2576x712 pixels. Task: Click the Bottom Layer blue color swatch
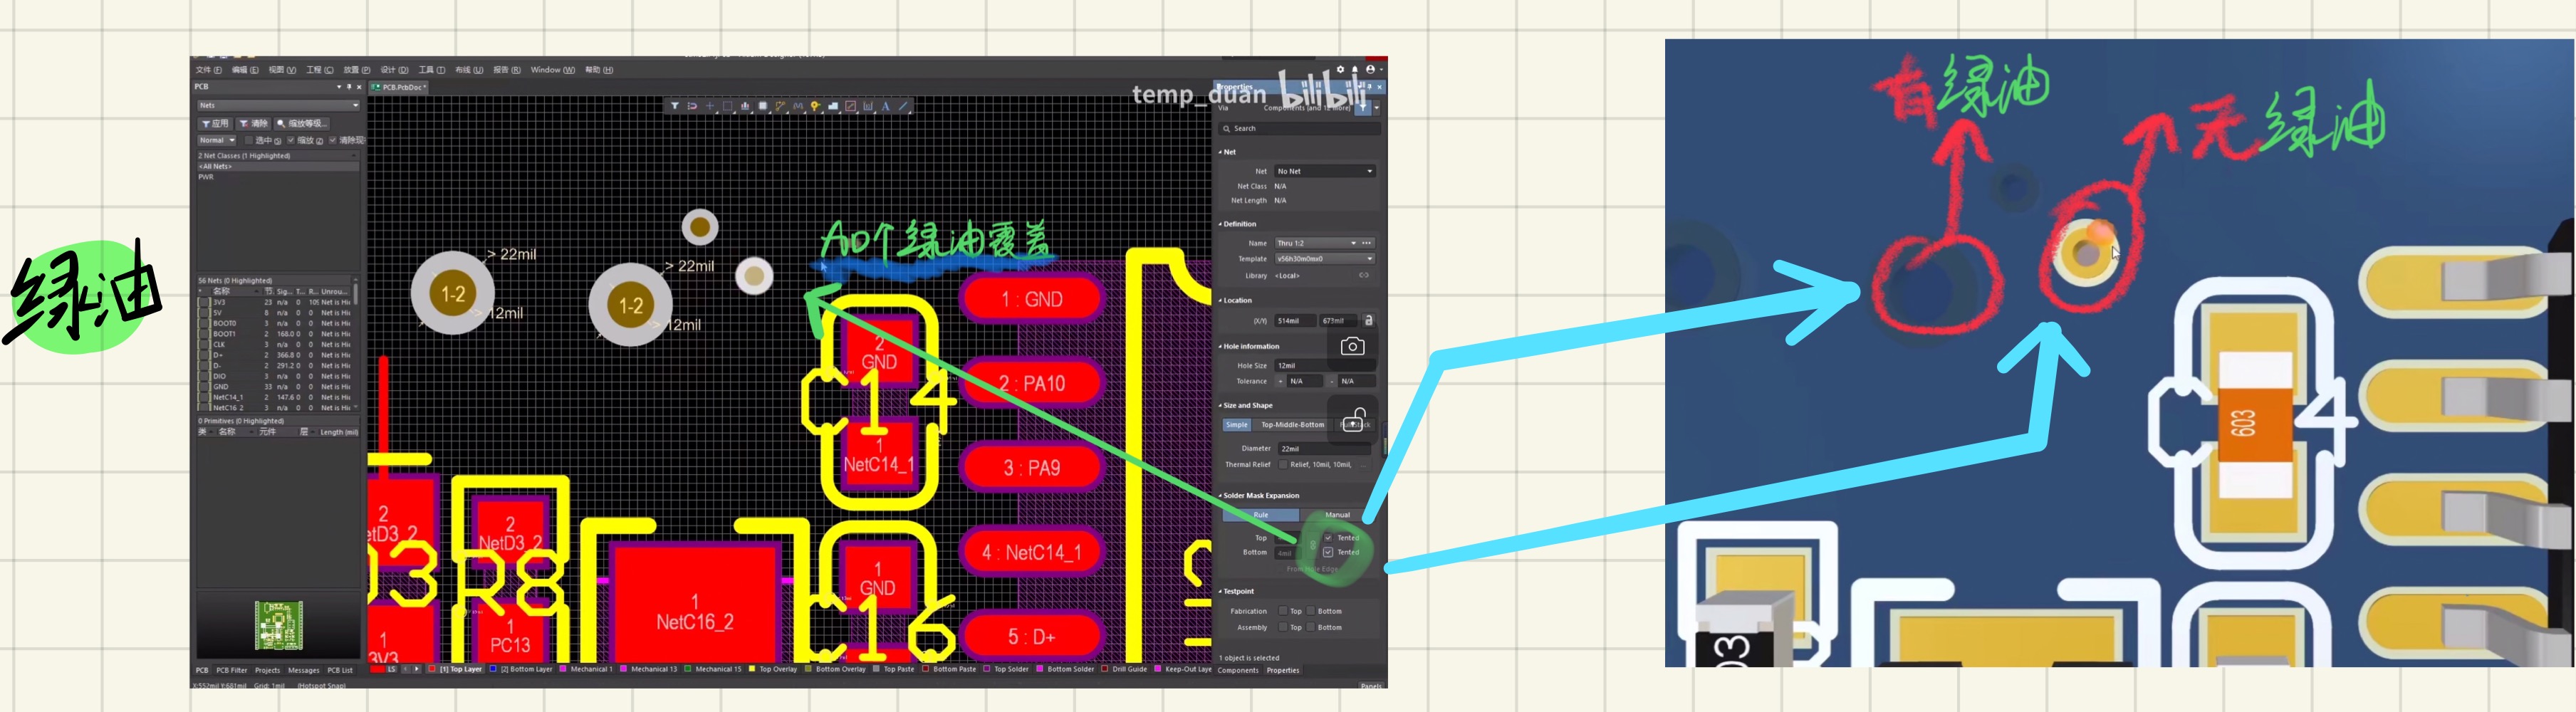493,669
